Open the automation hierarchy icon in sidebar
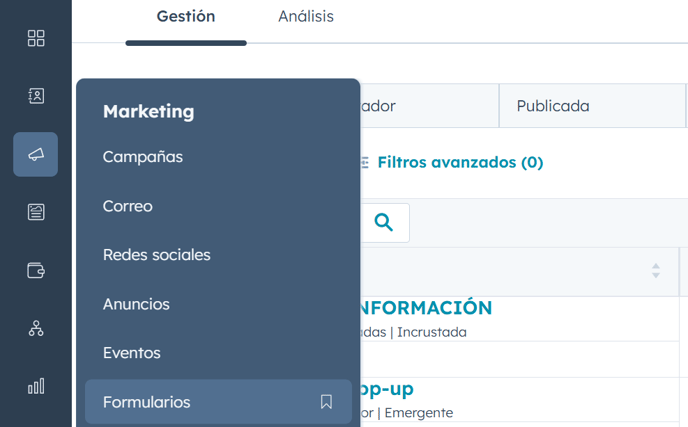This screenshot has height=427, width=688. click(36, 328)
